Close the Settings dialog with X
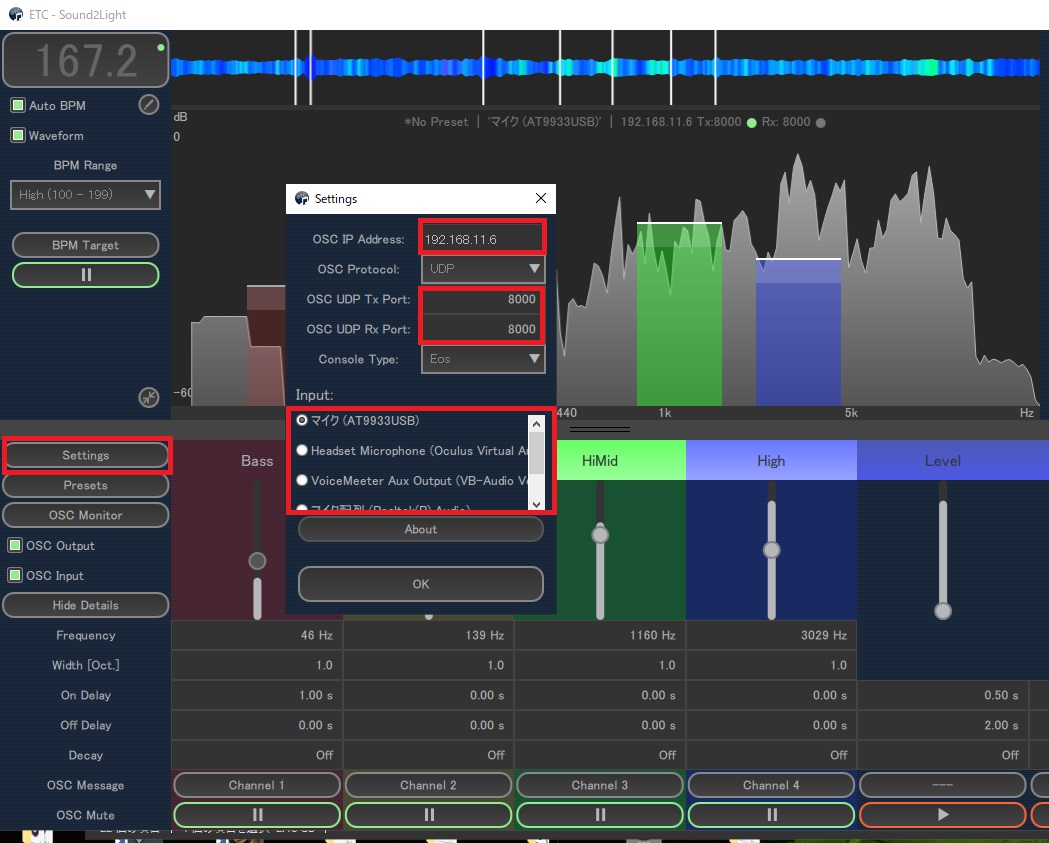Image resolution: width=1049 pixels, height=843 pixels. pyautogui.click(x=541, y=198)
